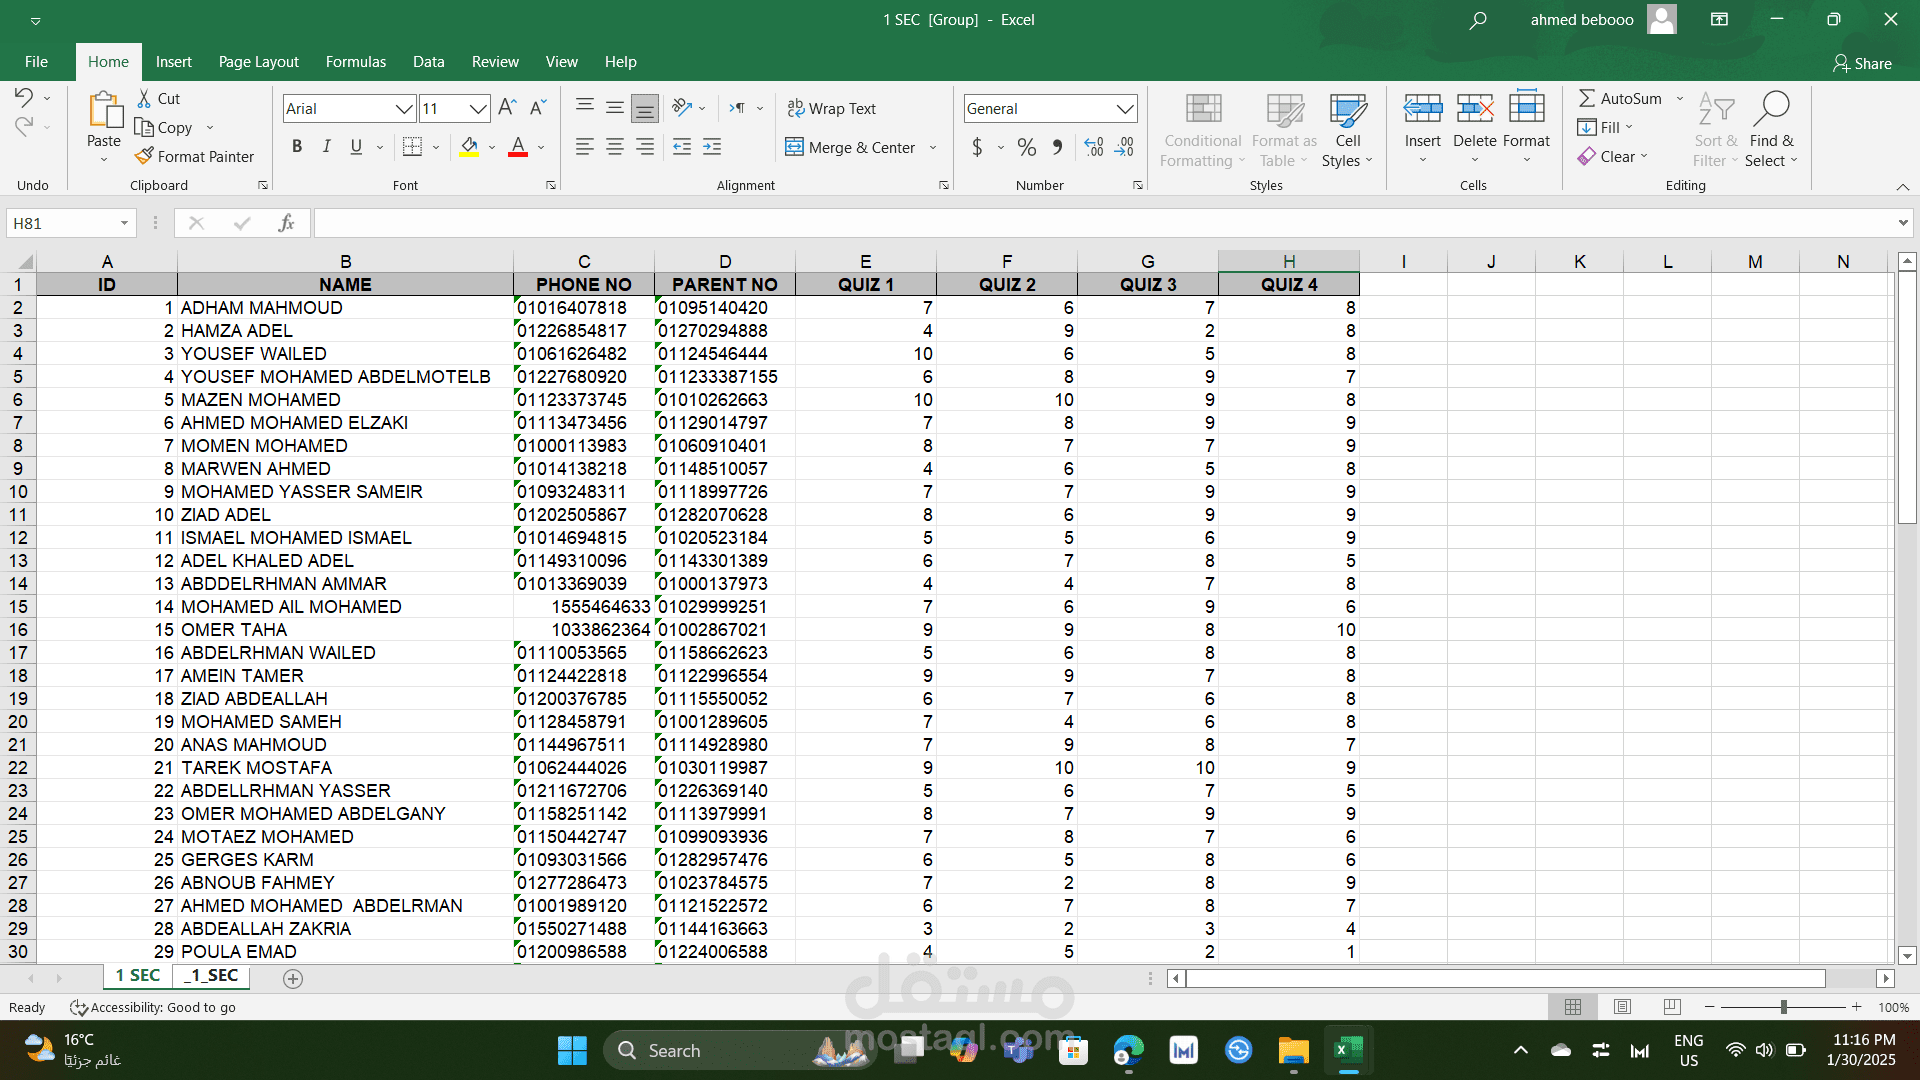Click the Undo arrow icon
Image resolution: width=1920 pixels, height=1080 pixels.
24,97
